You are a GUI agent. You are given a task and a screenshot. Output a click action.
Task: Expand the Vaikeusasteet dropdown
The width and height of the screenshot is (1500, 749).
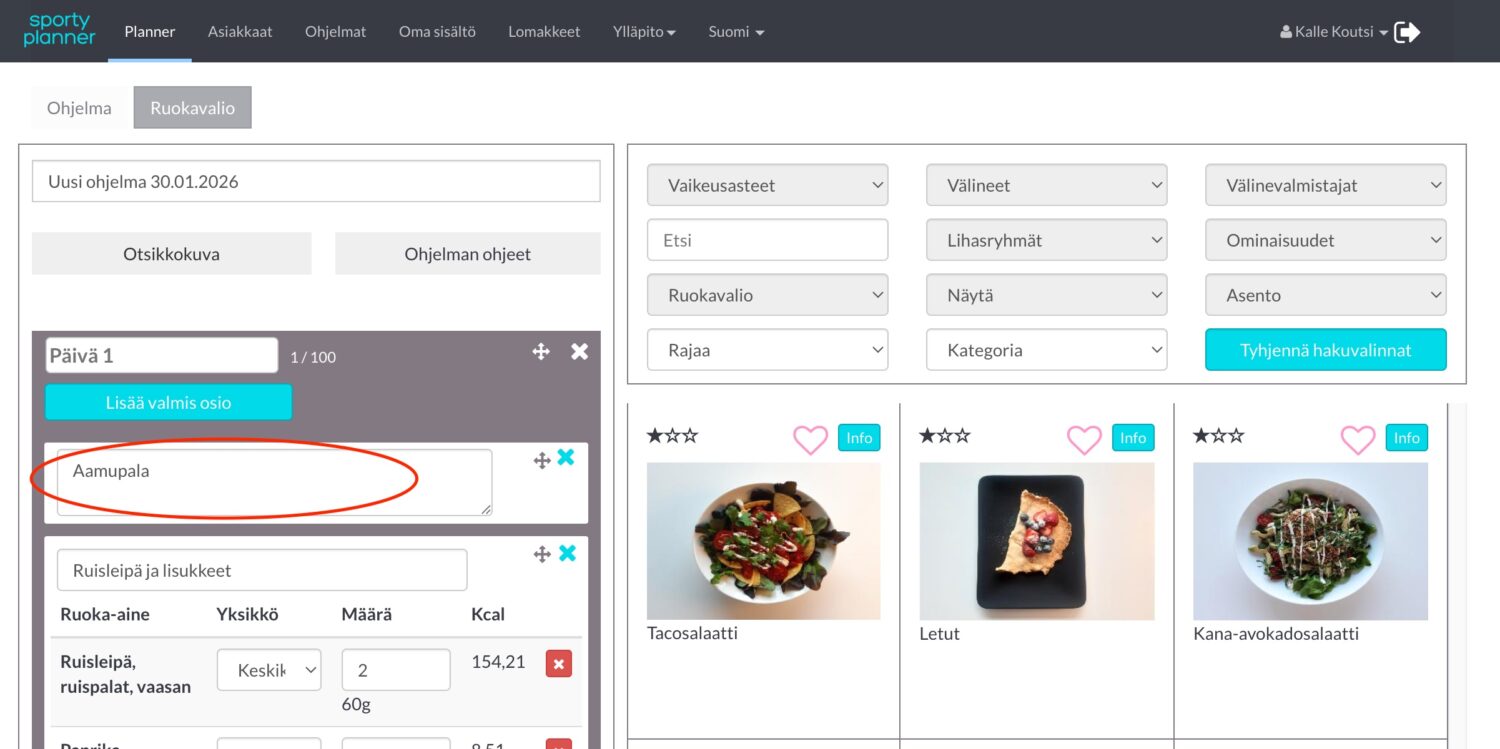(x=767, y=185)
